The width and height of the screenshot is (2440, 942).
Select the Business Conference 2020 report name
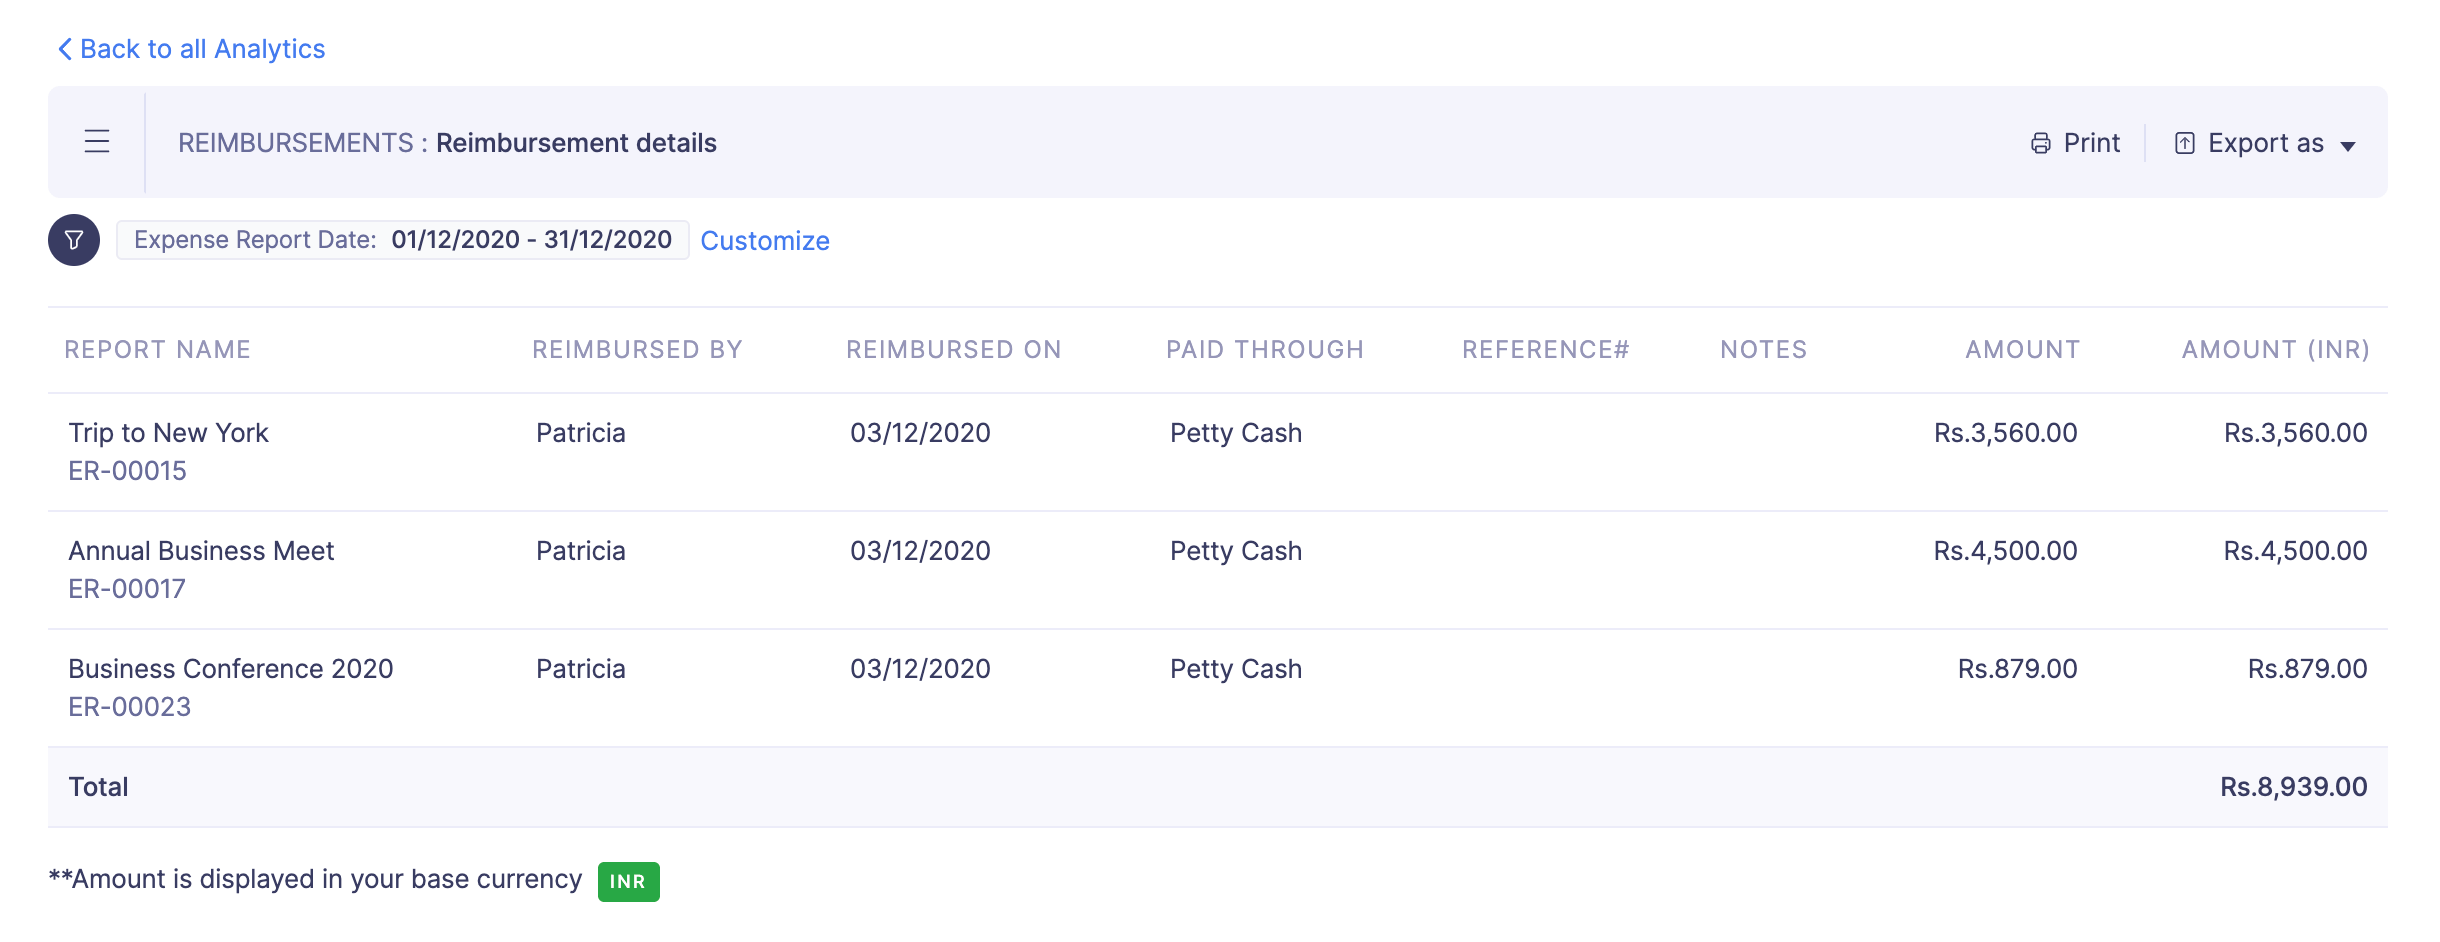tap(230, 669)
